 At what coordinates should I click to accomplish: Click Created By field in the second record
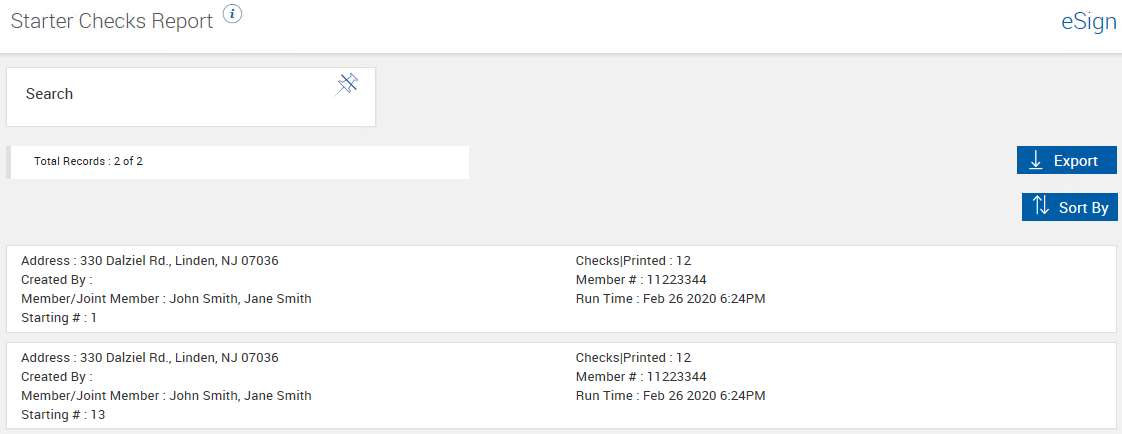coord(57,377)
